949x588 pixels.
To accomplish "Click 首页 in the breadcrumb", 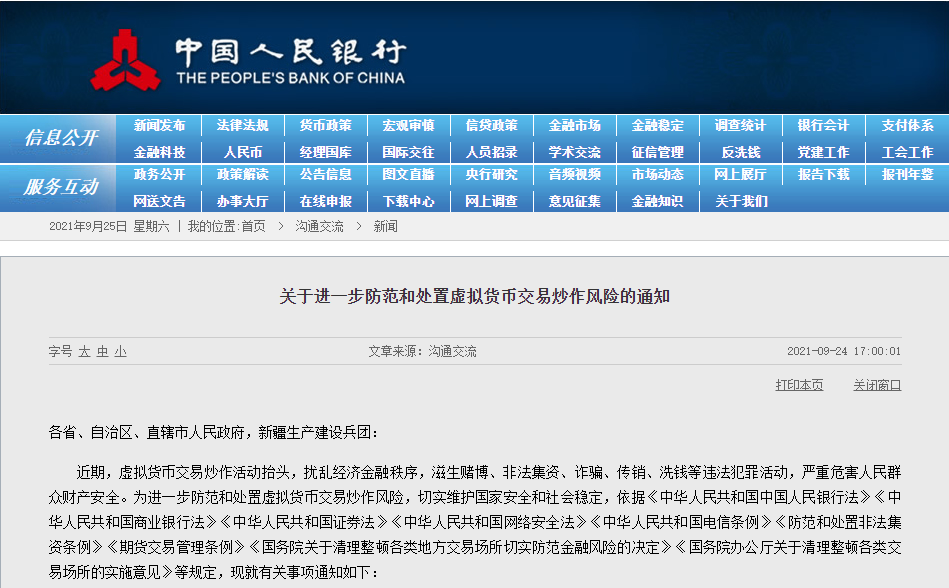I will click(x=253, y=226).
